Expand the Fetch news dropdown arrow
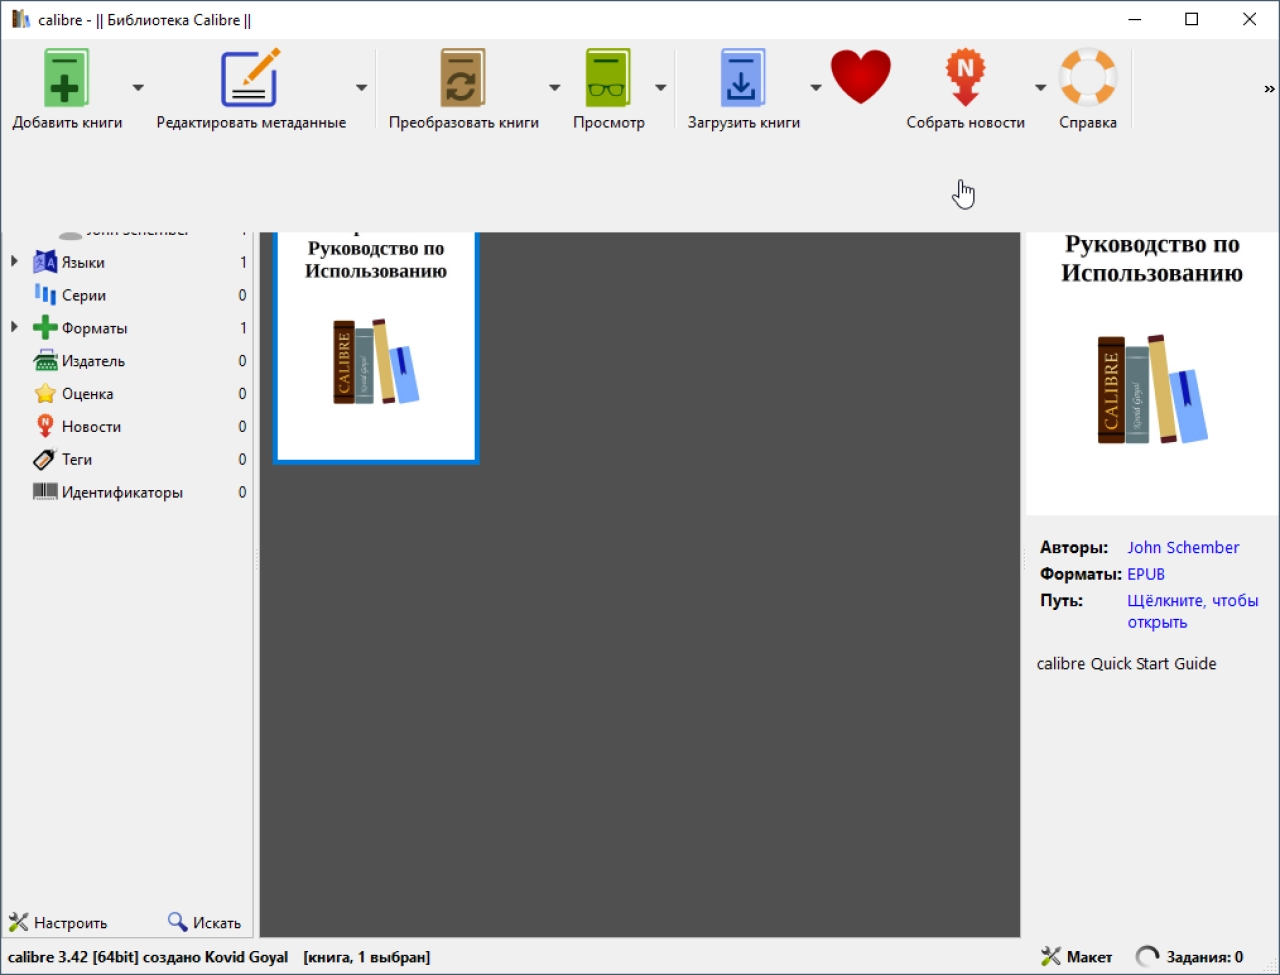This screenshot has width=1280, height=975. pos(1040,88)
